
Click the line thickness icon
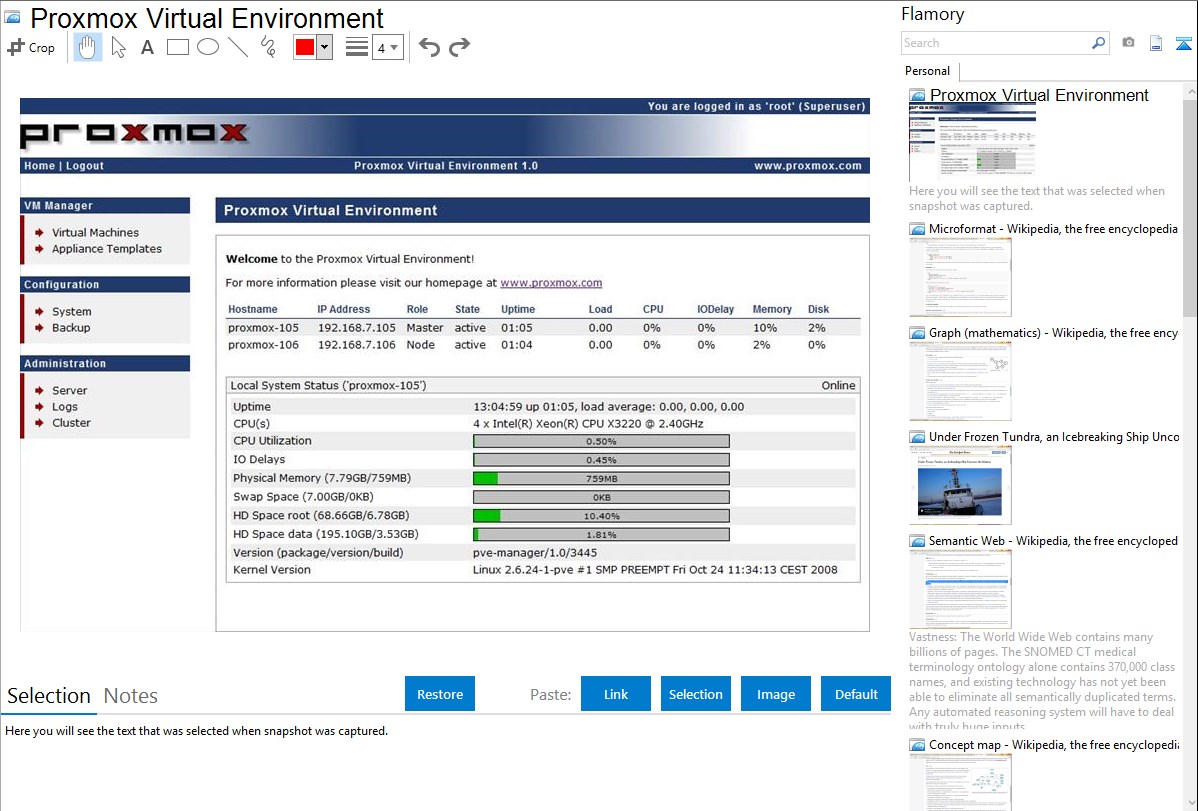coord(357,47)
